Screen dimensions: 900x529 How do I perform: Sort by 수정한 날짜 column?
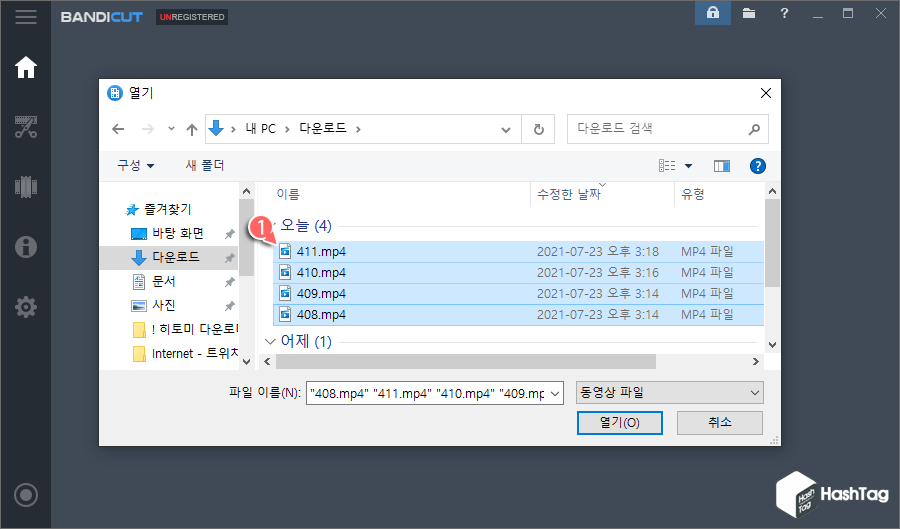[569, 195]
